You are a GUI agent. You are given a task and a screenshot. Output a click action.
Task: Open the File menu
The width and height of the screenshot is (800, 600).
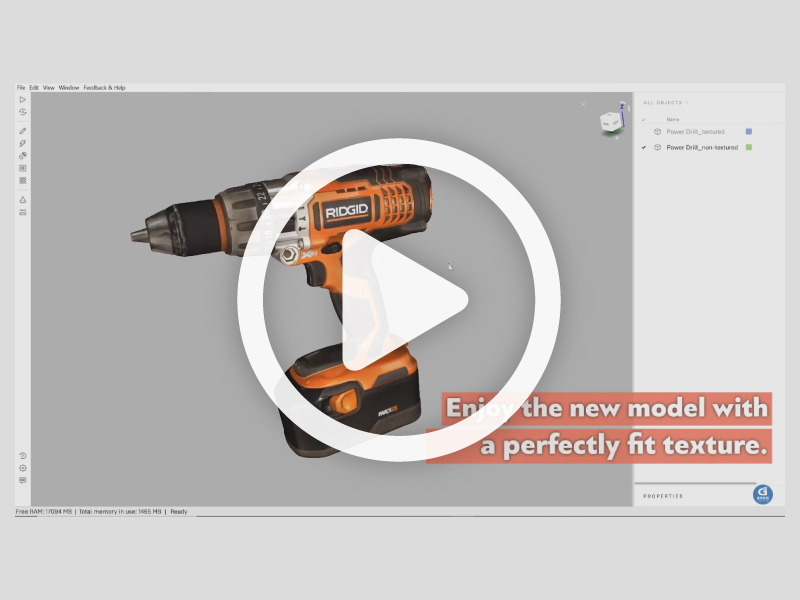pyautogui.click(x=21, y=88)
